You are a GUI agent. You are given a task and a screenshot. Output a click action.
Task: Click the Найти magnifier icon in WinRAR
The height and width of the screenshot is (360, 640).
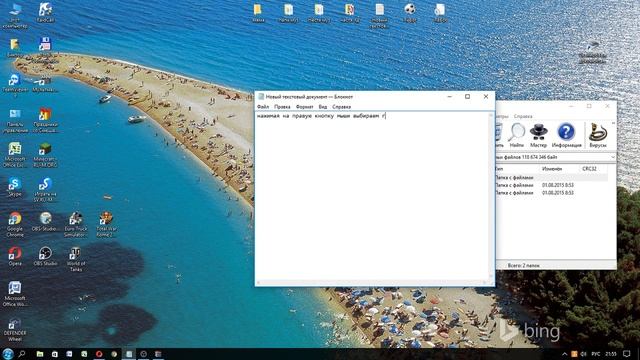pyautogui.click(x=516, y=136)
